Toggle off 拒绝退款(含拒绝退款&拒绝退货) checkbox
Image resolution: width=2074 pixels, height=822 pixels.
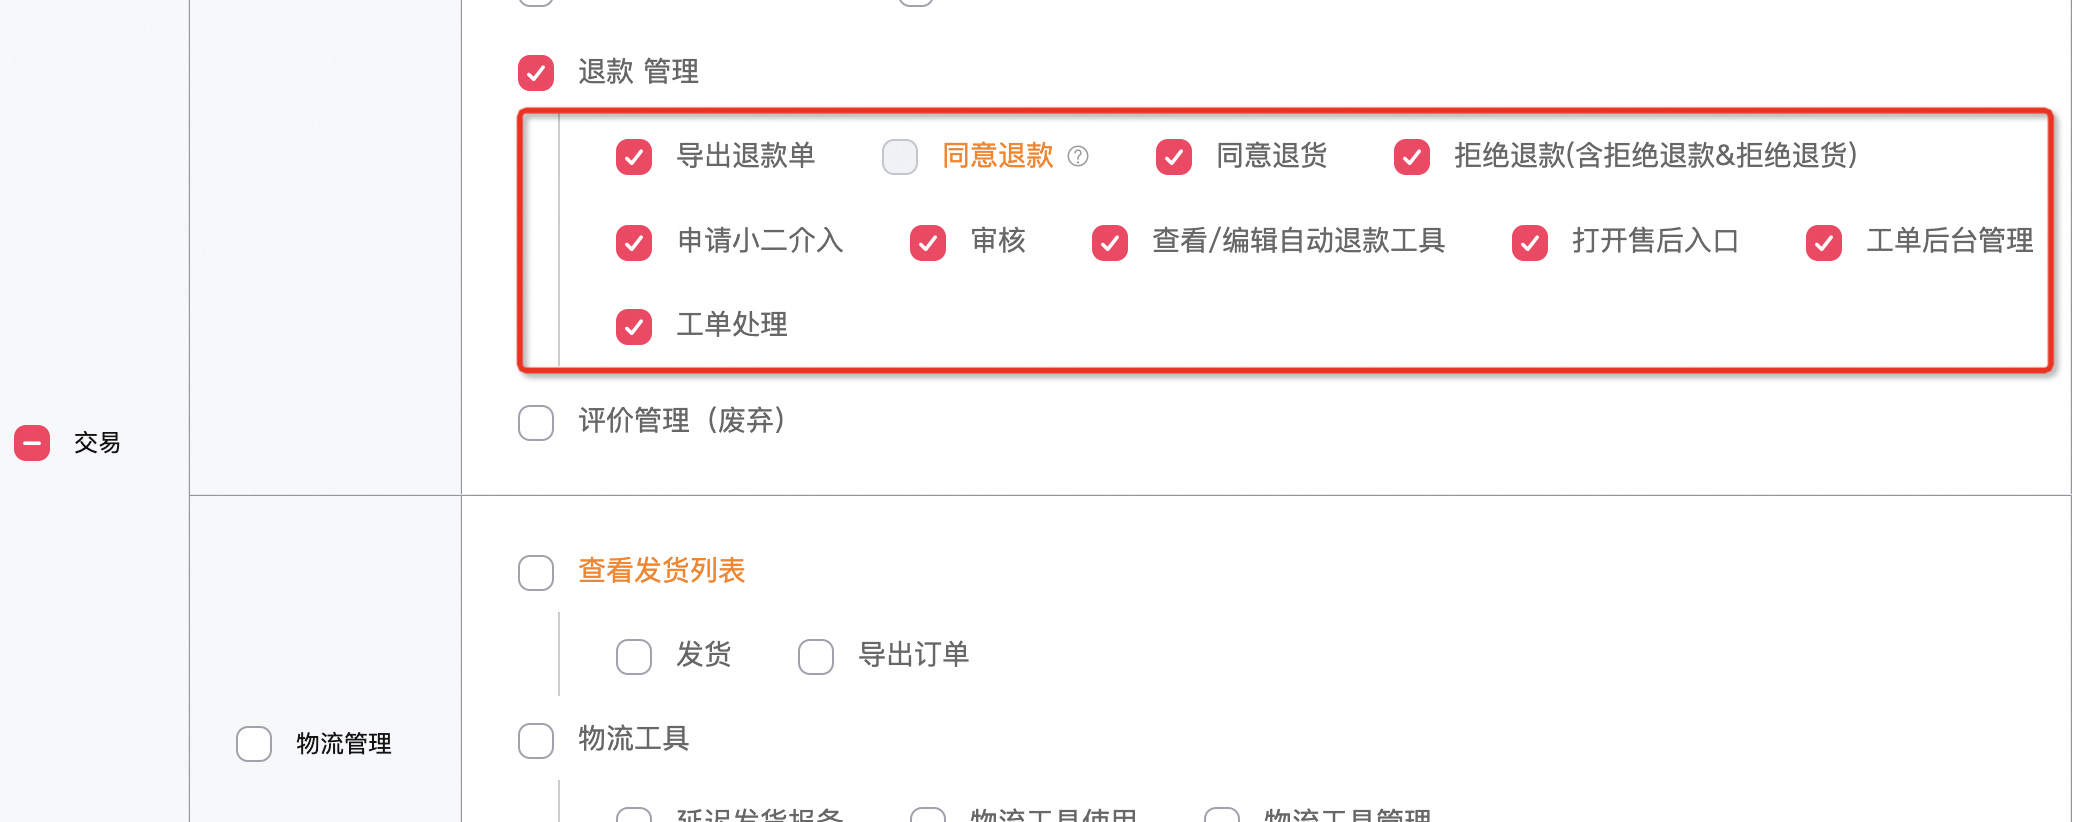tap(1412, 157)
